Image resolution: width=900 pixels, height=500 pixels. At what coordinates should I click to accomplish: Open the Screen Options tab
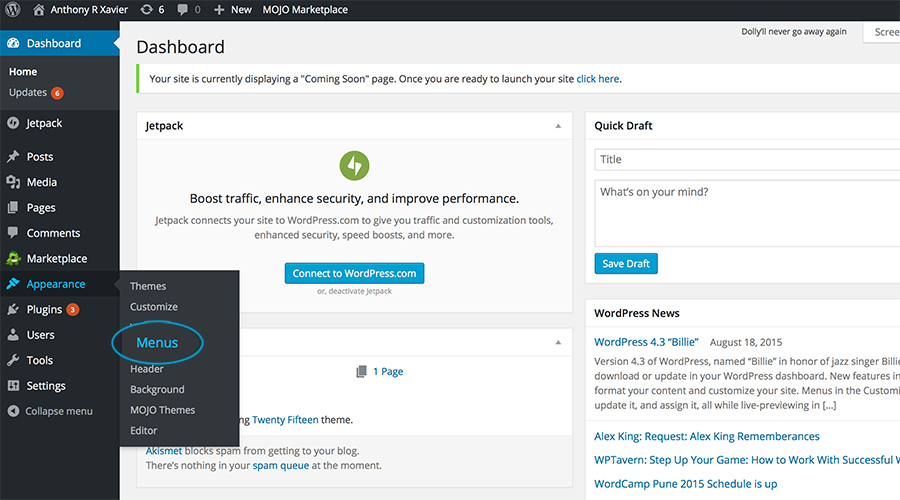point(884,32)
